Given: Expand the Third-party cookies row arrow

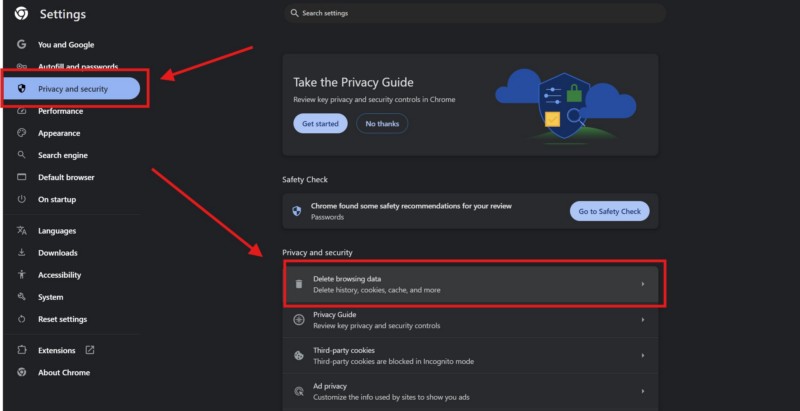Looking at the screenshot, I should pos(642,356).
